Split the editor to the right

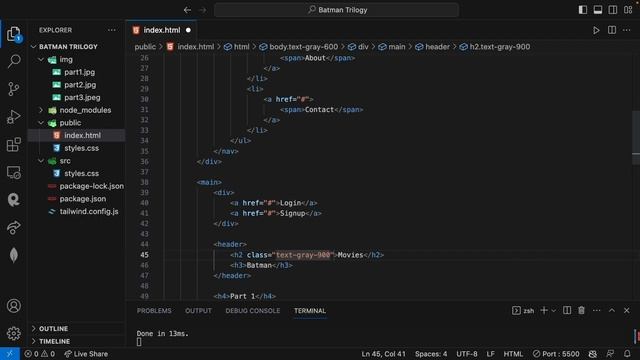click(611, 30)
